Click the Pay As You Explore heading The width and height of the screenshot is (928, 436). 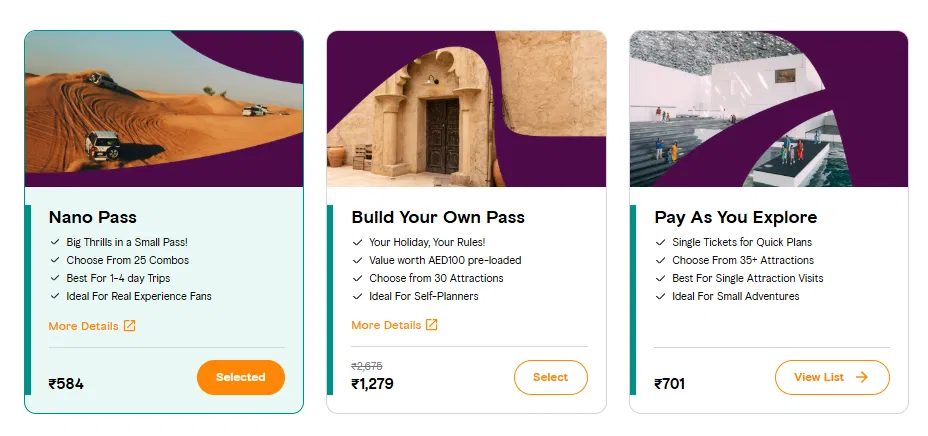[735, 217]
